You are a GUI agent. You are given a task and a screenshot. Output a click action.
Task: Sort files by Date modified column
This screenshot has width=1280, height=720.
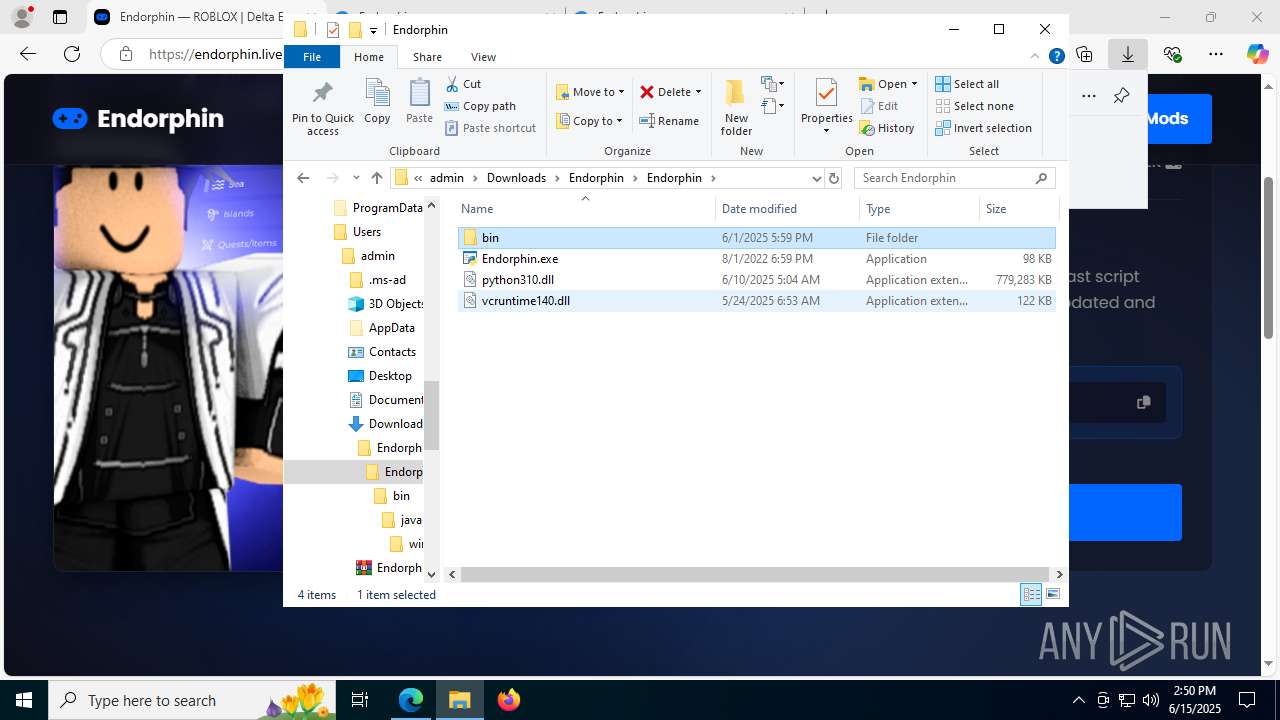787,209
